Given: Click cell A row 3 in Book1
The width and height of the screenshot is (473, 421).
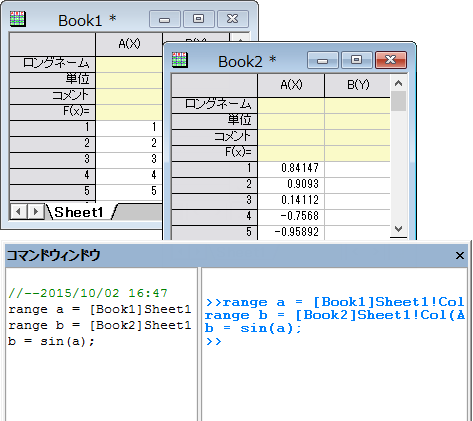Looking at the screenshot, I should click(129, 160).
